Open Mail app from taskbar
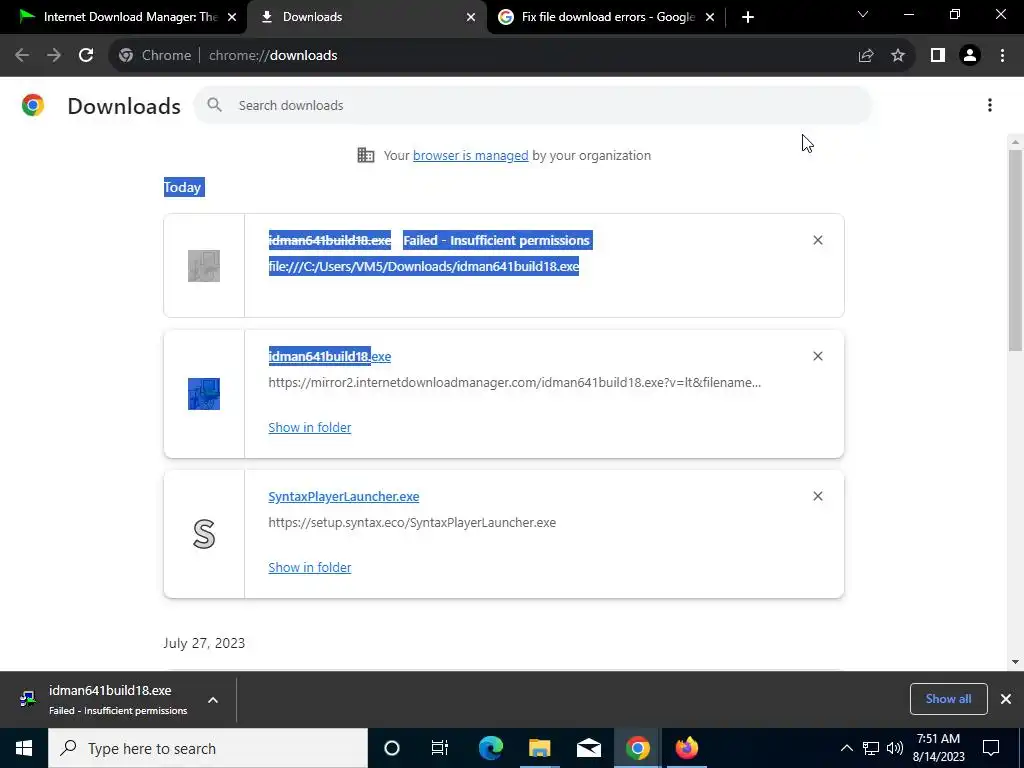 (588, 748)
